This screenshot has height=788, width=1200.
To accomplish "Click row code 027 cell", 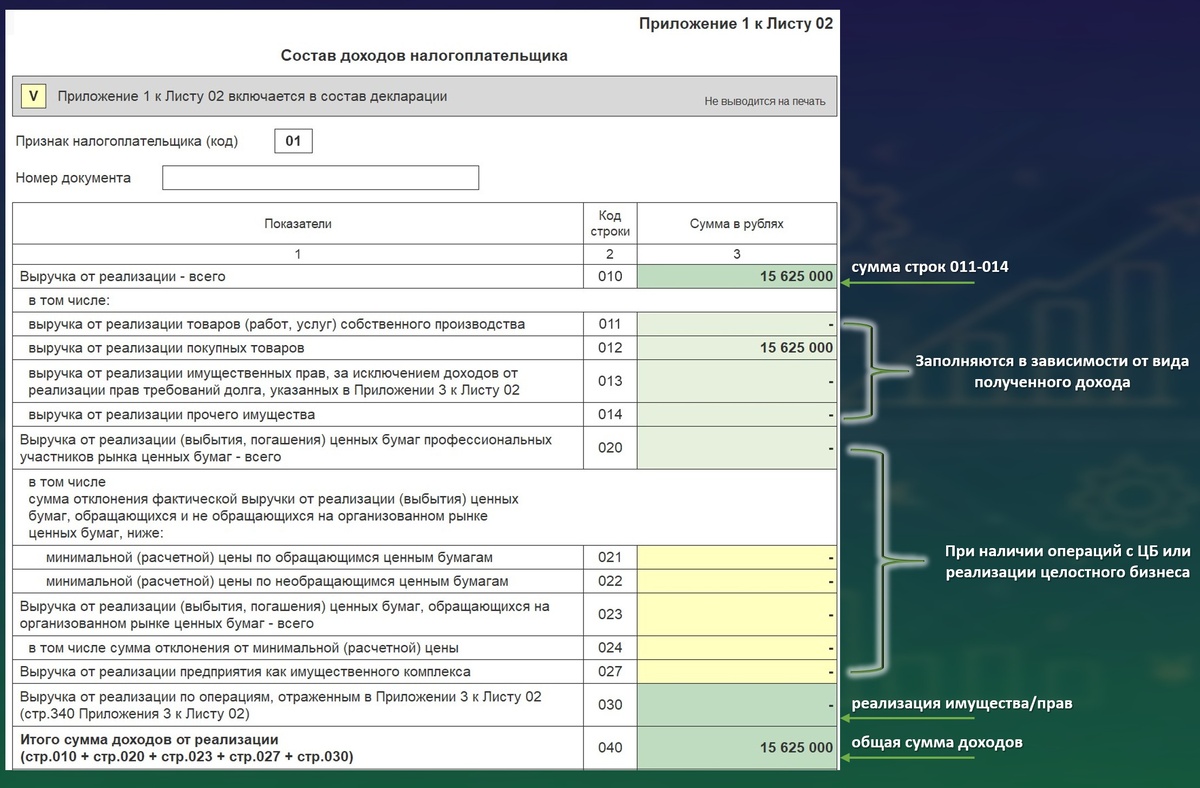I will pos(610,671).
